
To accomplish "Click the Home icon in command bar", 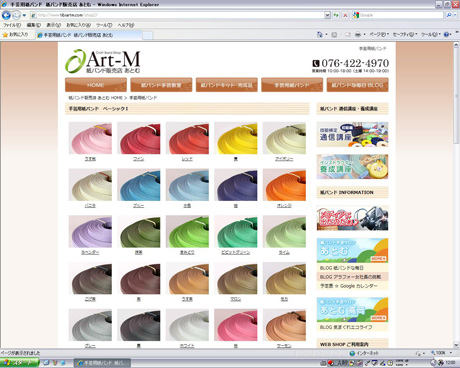I will point(320,34).
